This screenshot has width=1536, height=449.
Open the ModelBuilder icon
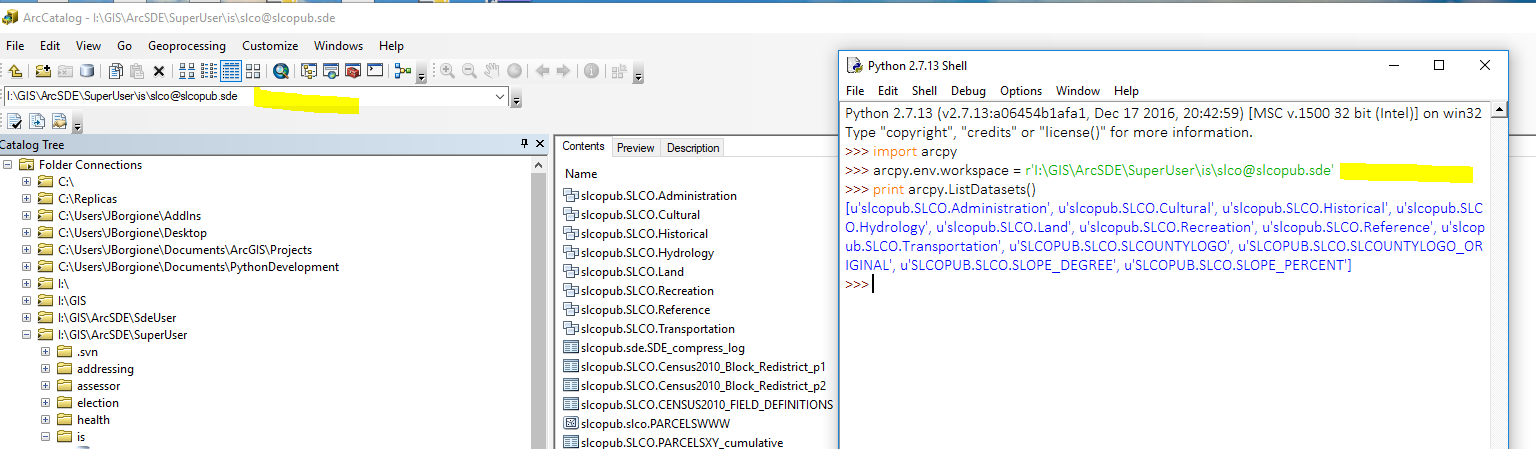403,71
